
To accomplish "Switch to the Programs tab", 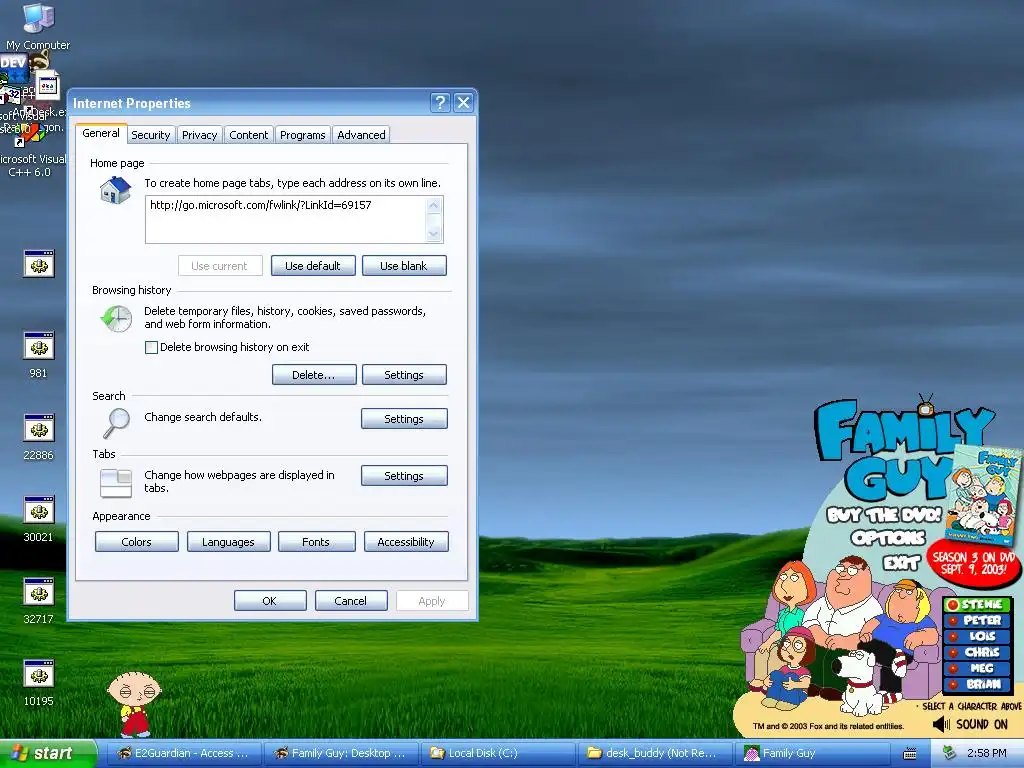I will click(x=302, y=135).
